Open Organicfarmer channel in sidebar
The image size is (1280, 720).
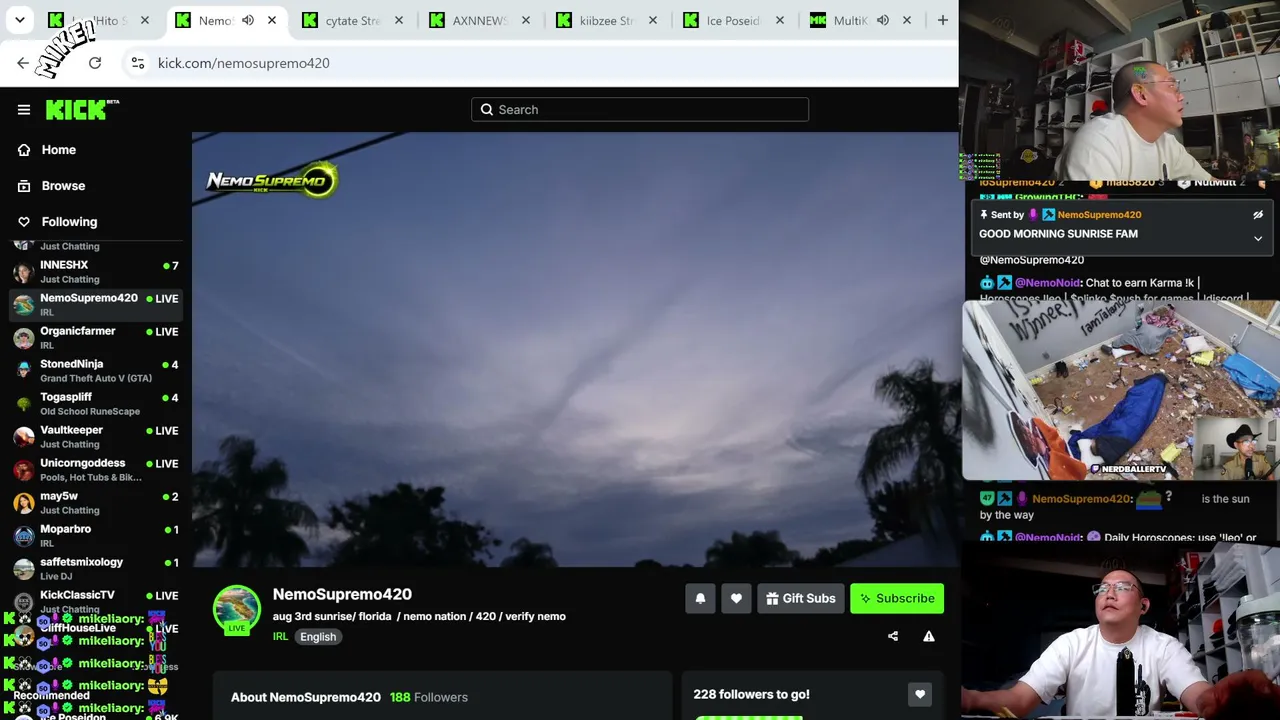tap(96, 337)
